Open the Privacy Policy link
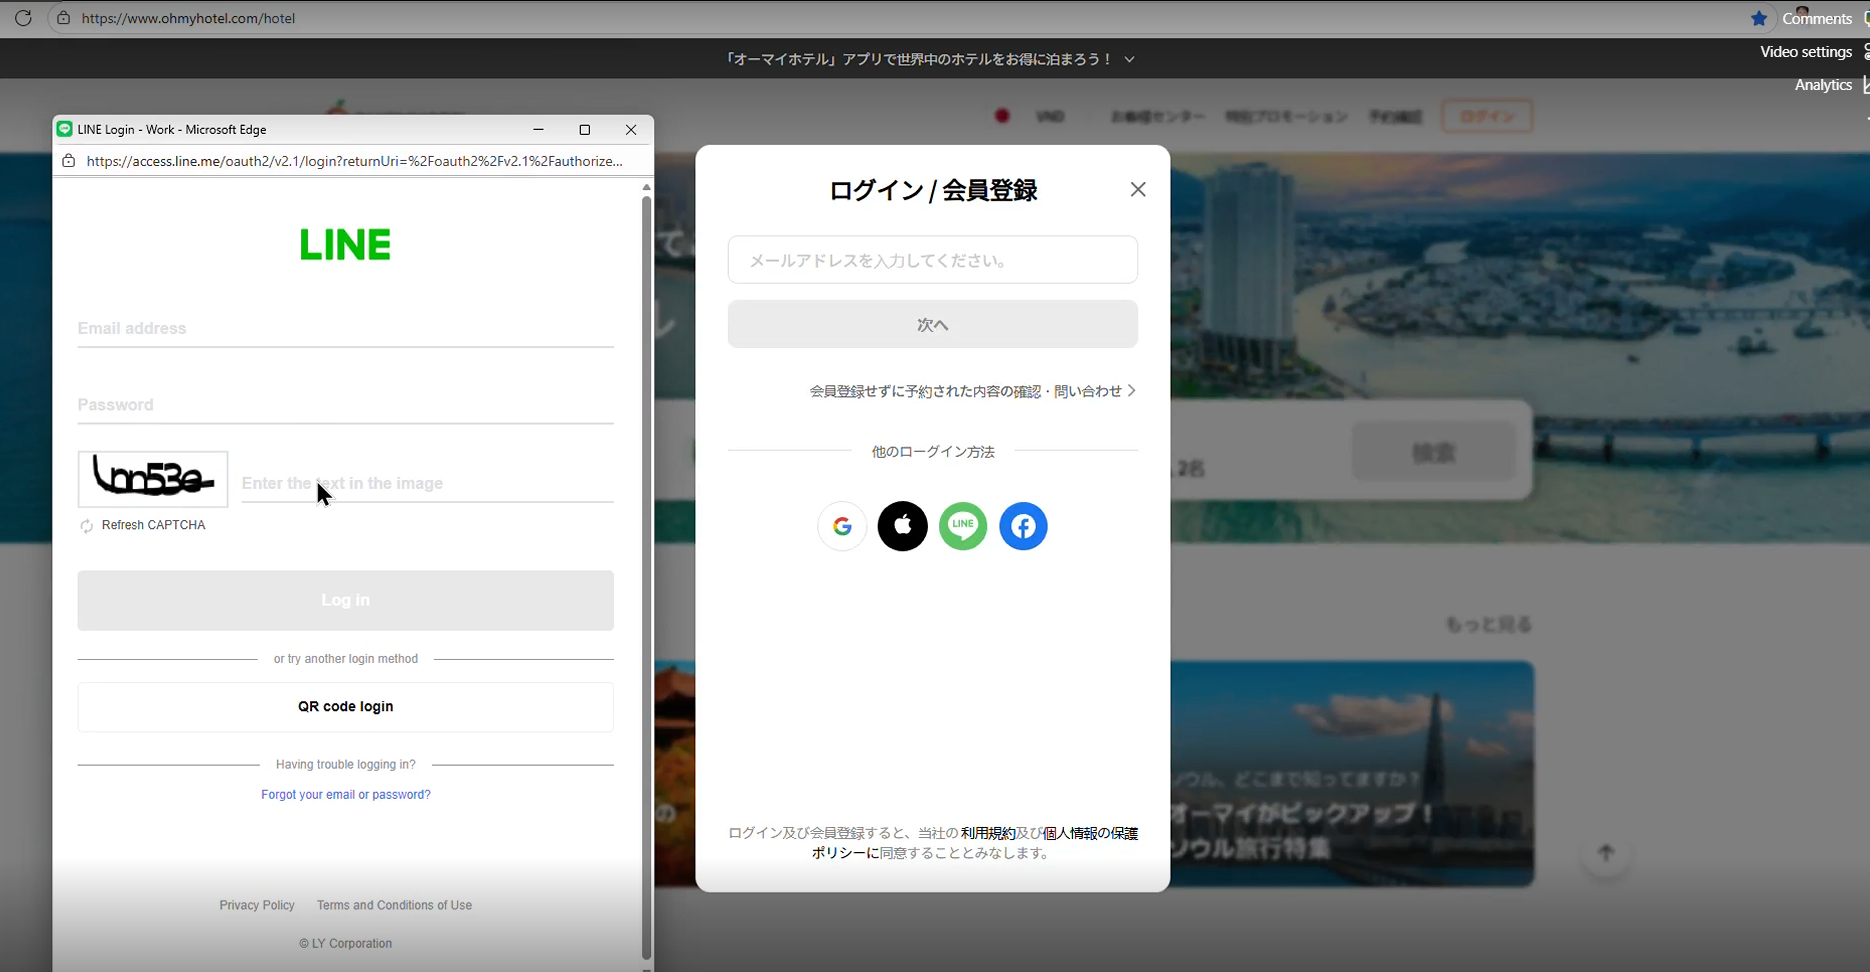This screenshot has height=972, width=1870. 257,905
